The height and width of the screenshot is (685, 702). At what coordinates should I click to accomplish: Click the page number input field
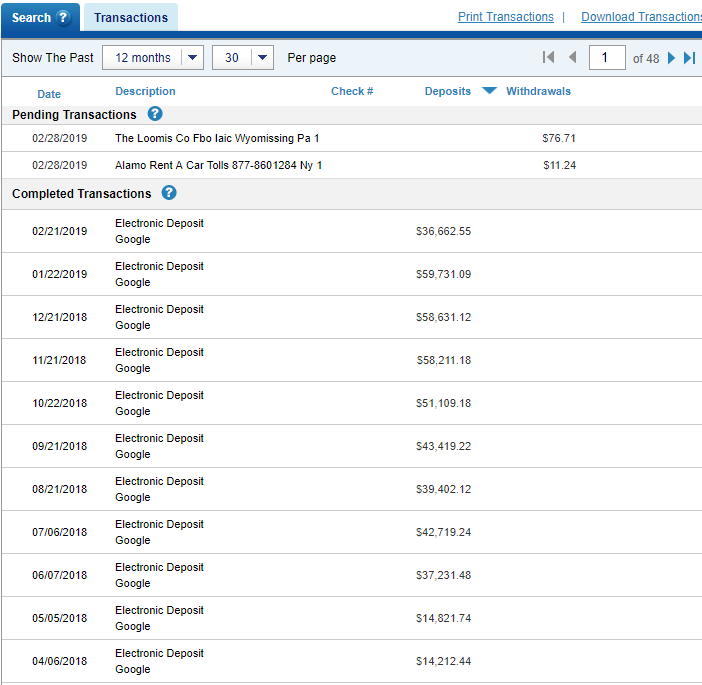[607, 58]
